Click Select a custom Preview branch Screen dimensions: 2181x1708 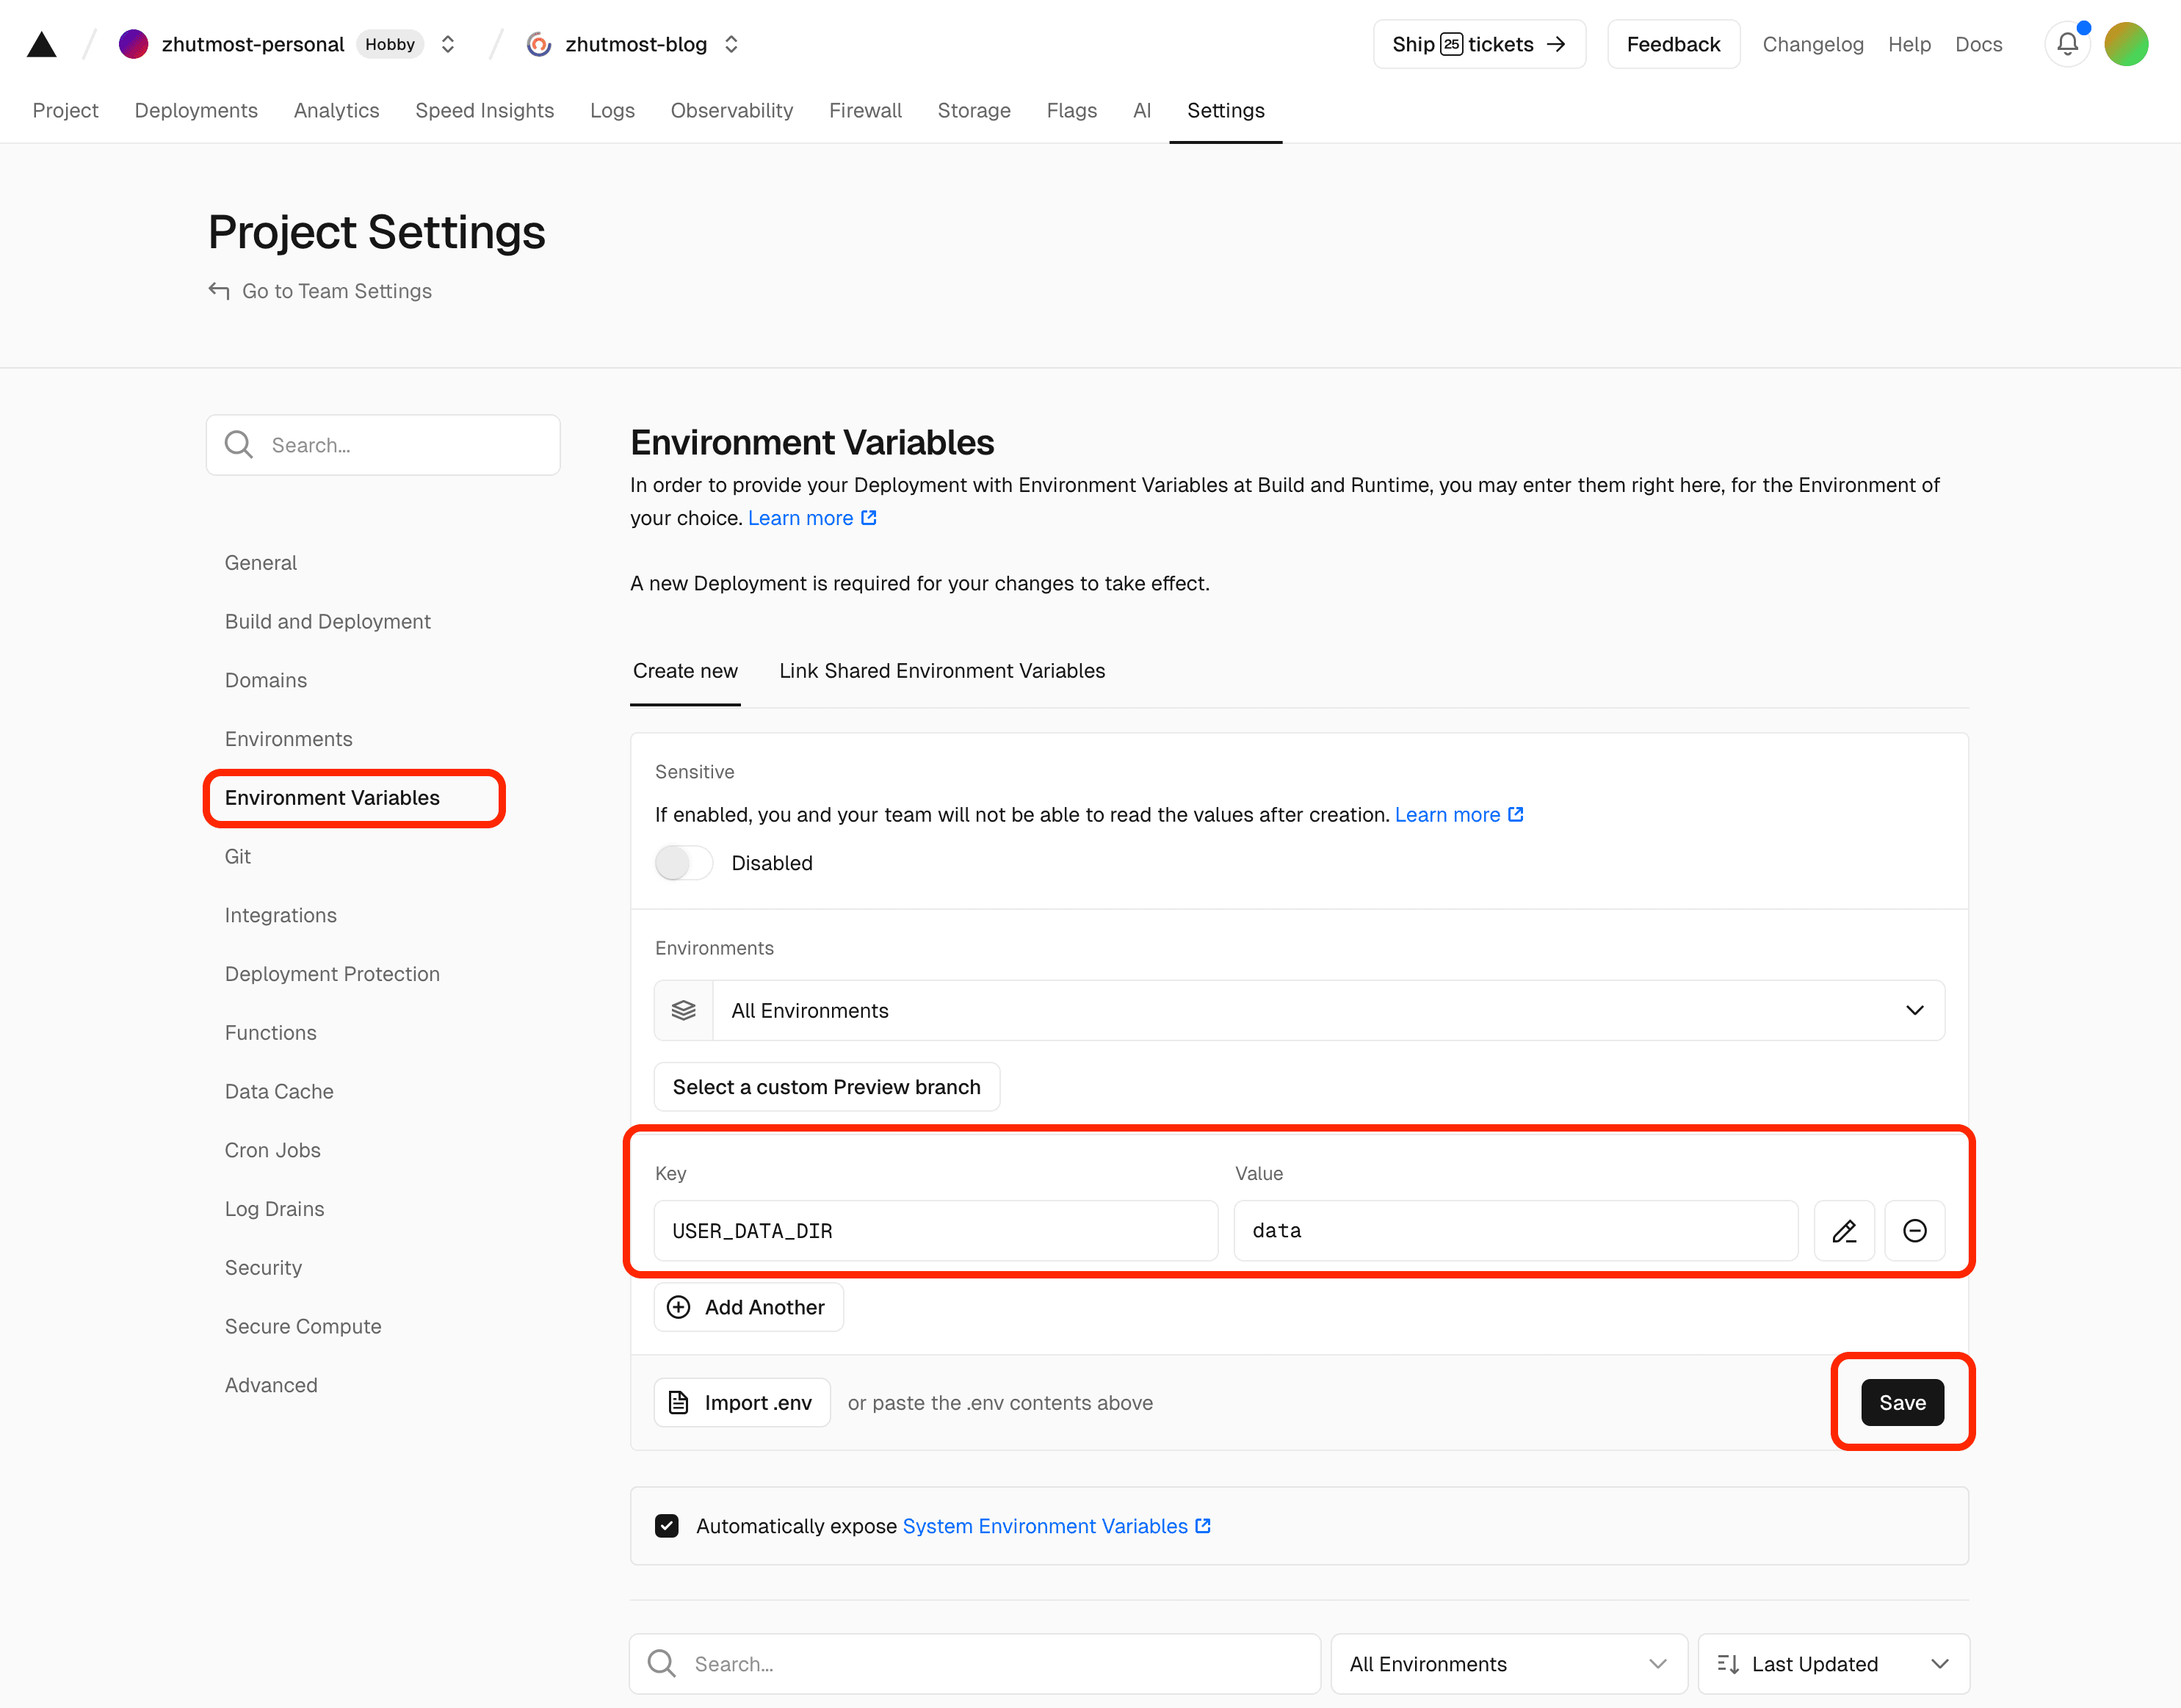point(826,1086)
